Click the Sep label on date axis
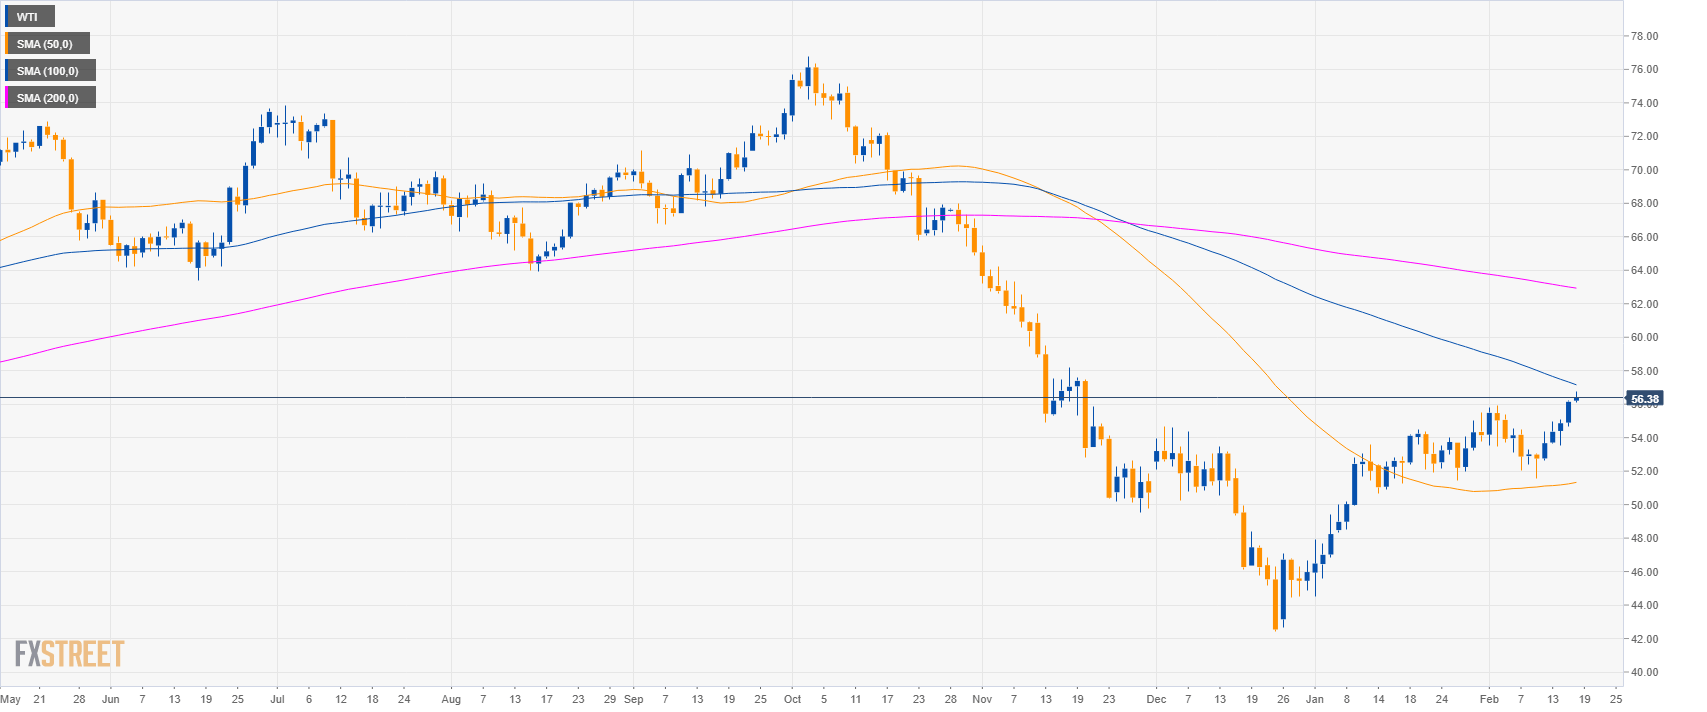1707x712 pixels. click(633, 699)
